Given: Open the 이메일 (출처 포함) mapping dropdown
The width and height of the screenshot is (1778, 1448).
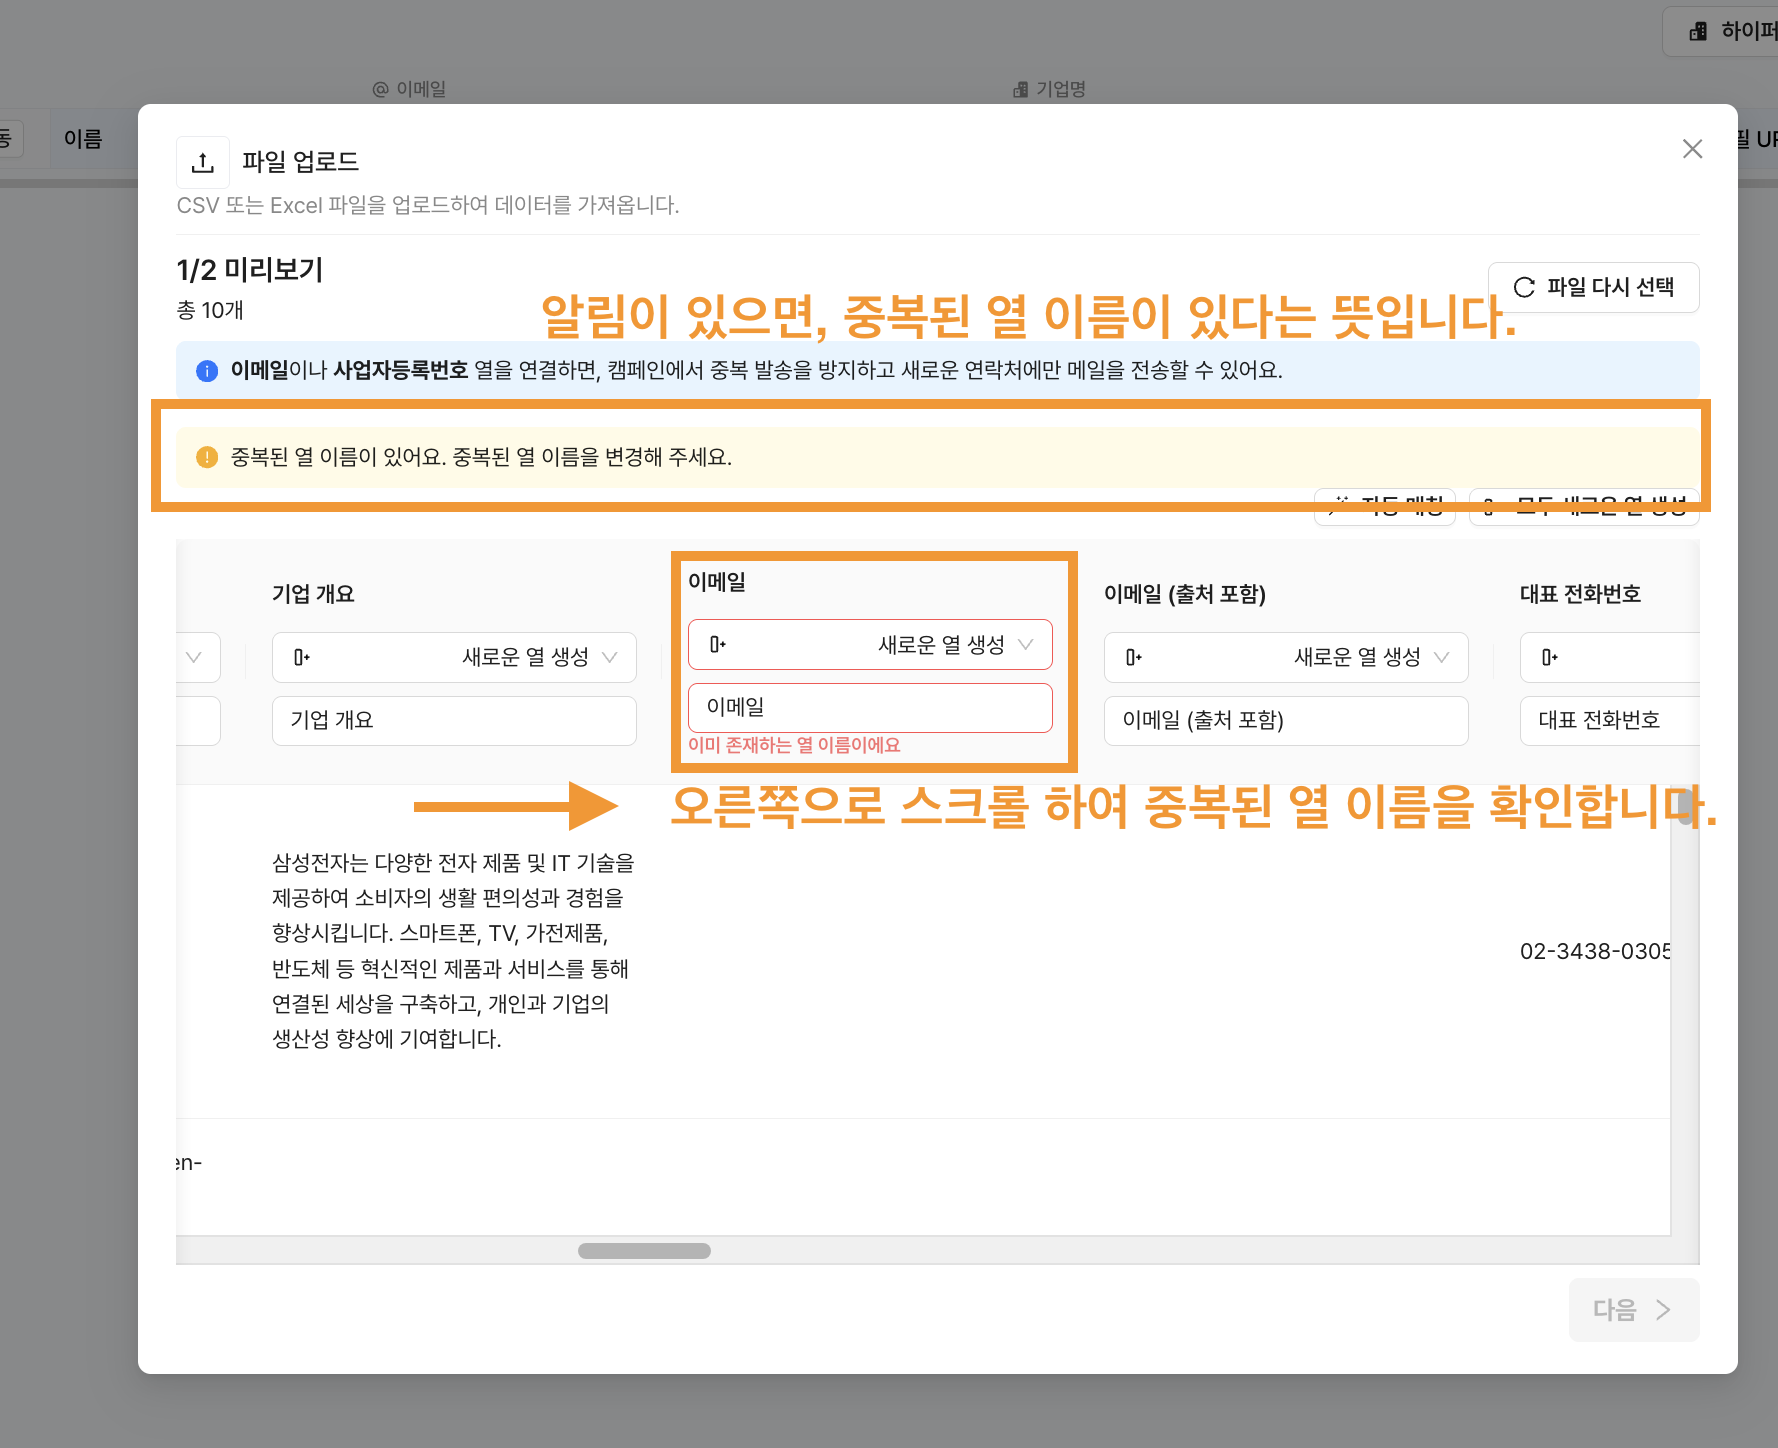Looking at the screenshot, I should (x=1285, y=657).
